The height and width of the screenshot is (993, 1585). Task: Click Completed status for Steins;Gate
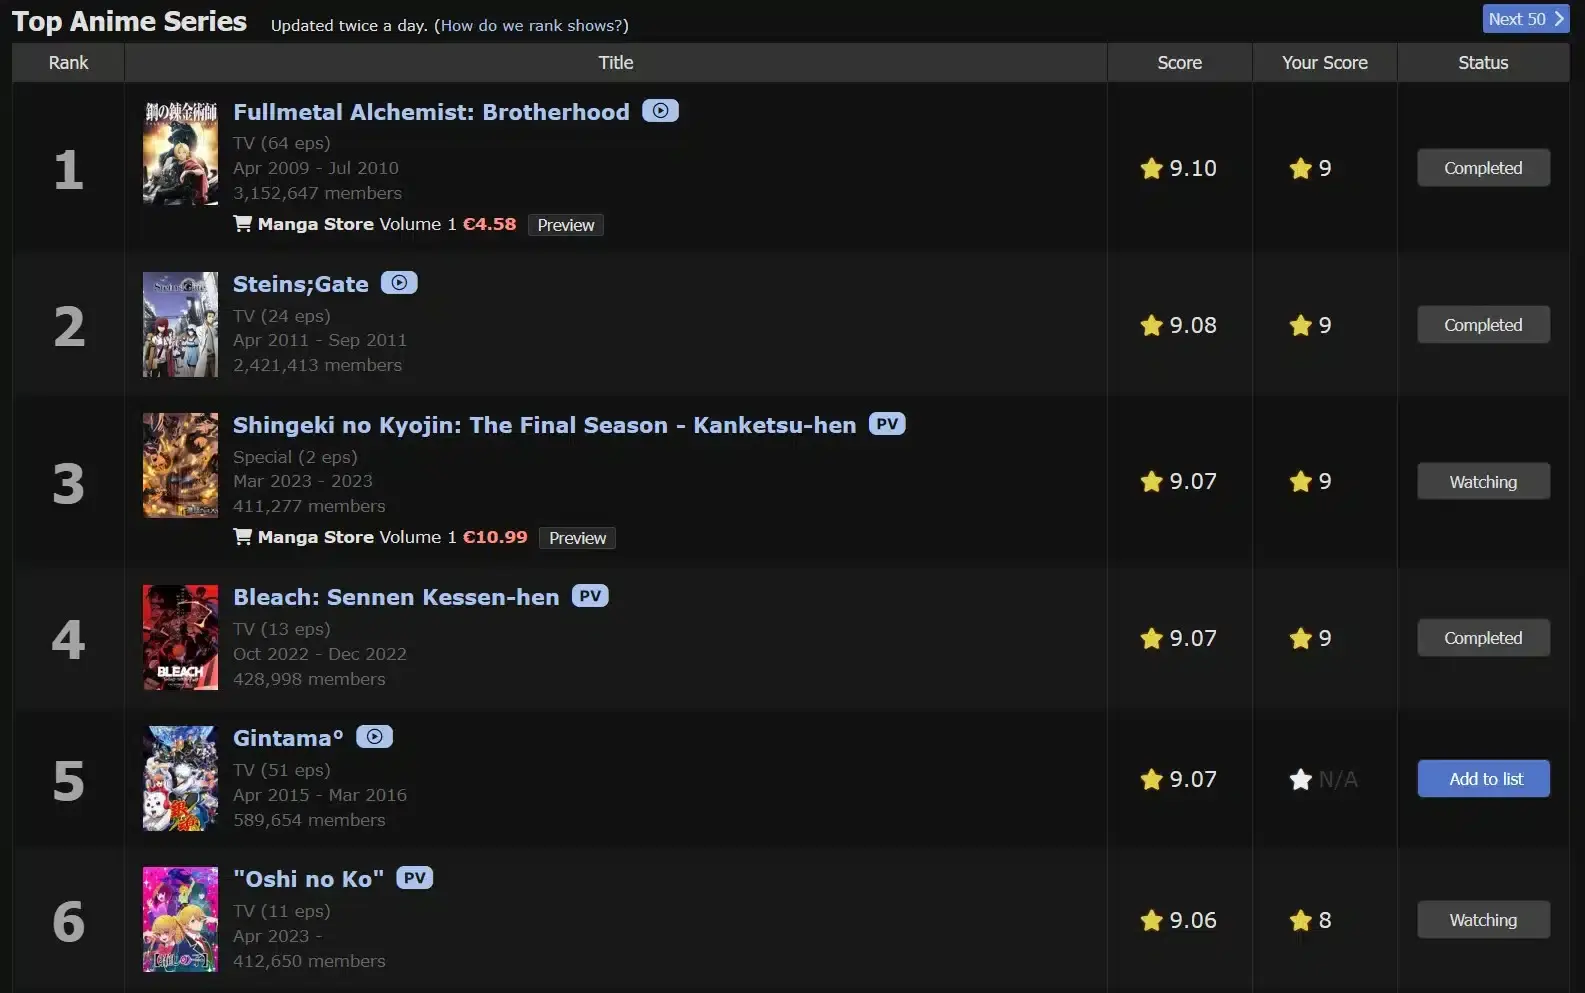point(1483,325)
